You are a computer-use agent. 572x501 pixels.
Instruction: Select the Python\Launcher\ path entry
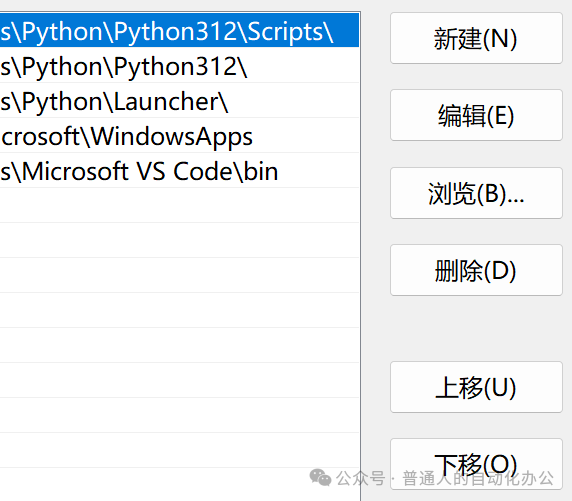[x=179, y=100]
